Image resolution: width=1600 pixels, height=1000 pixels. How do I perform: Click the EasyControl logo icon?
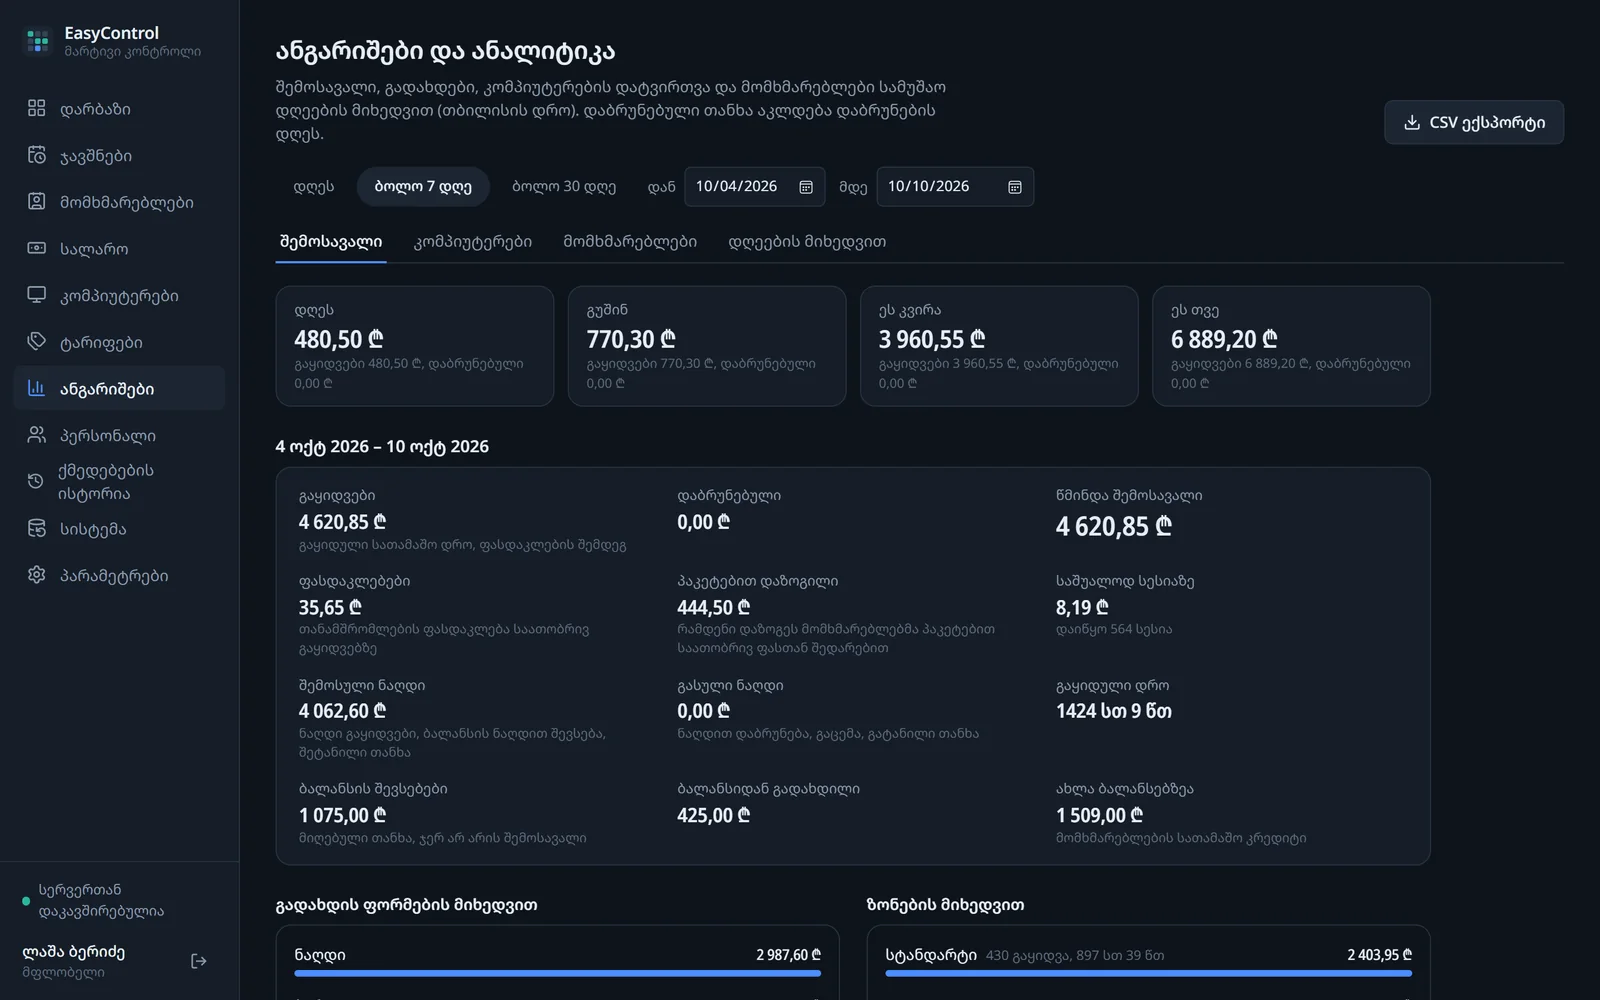pos(38,41)
